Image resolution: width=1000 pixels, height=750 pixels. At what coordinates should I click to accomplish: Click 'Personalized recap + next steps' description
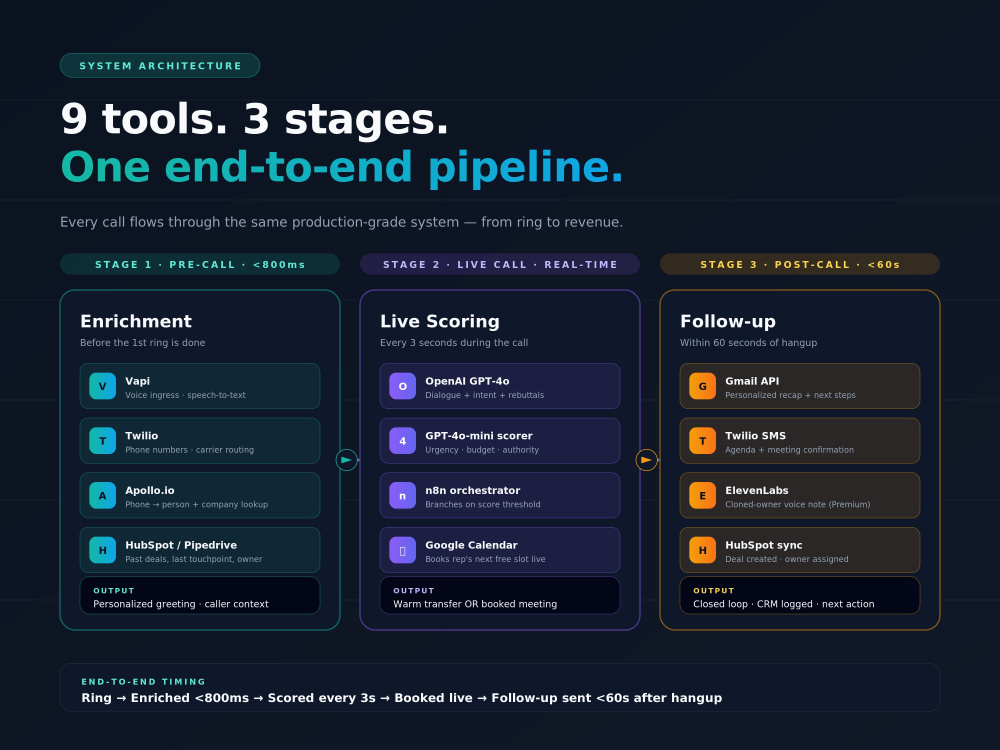(791, 395)
